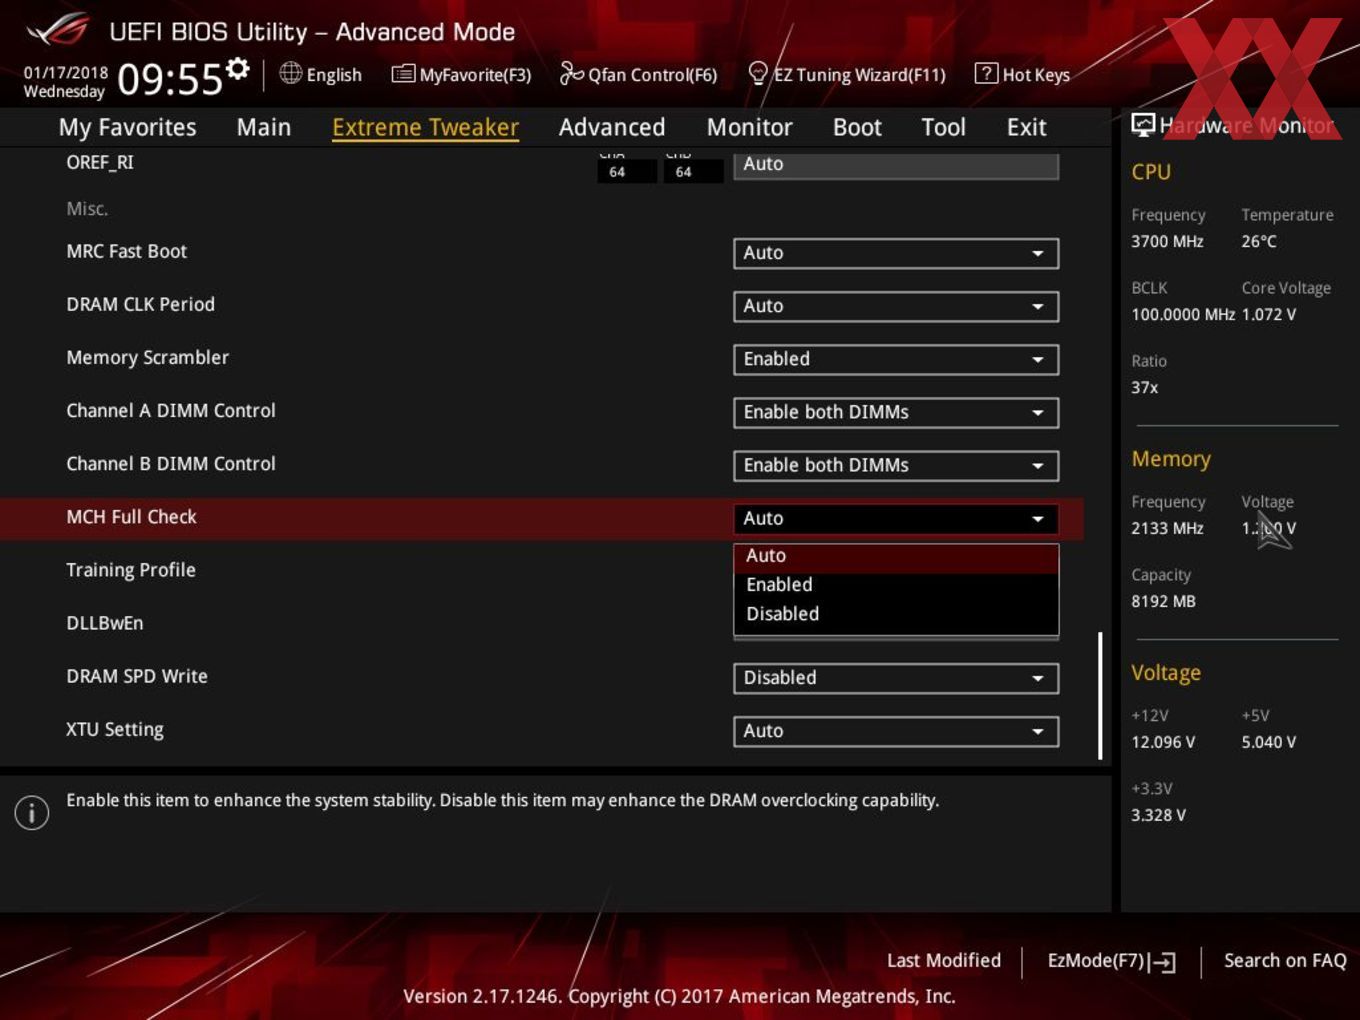Open the DRAM CLK Period dropdown

tap(896, 306)
